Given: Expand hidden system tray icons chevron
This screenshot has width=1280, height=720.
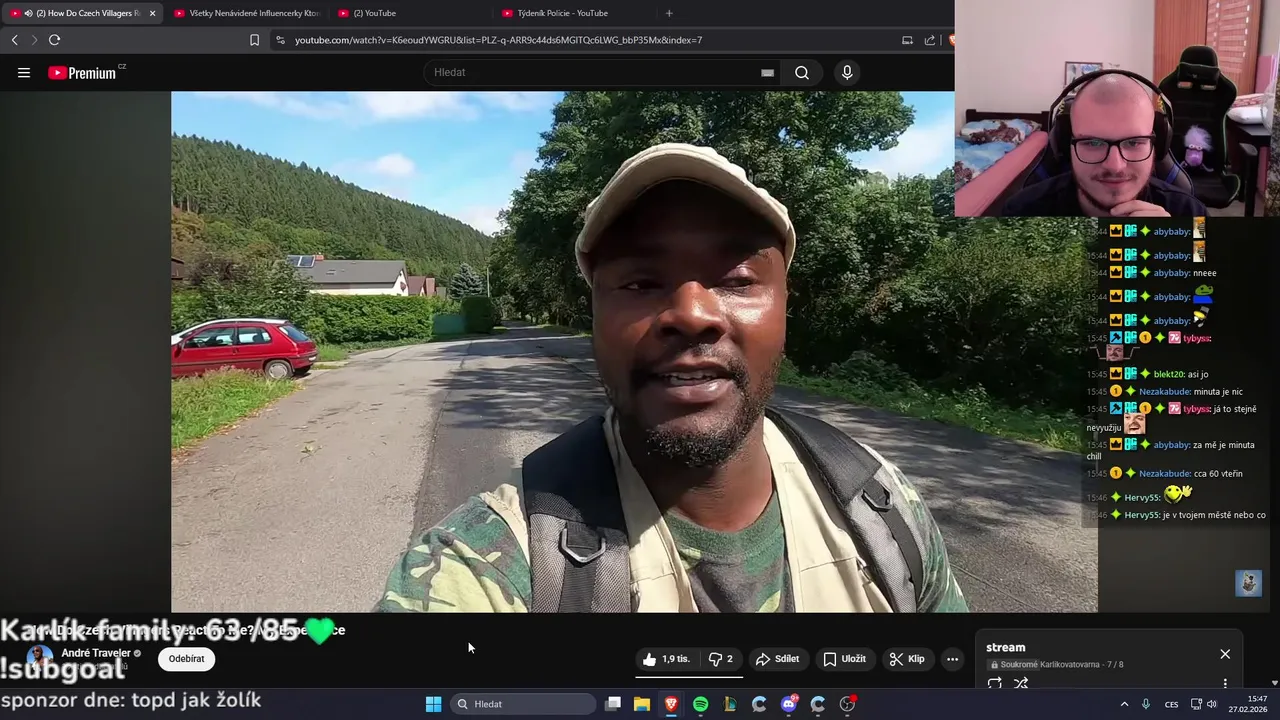Looking at the screenshot, I should tap(1124, 704).
